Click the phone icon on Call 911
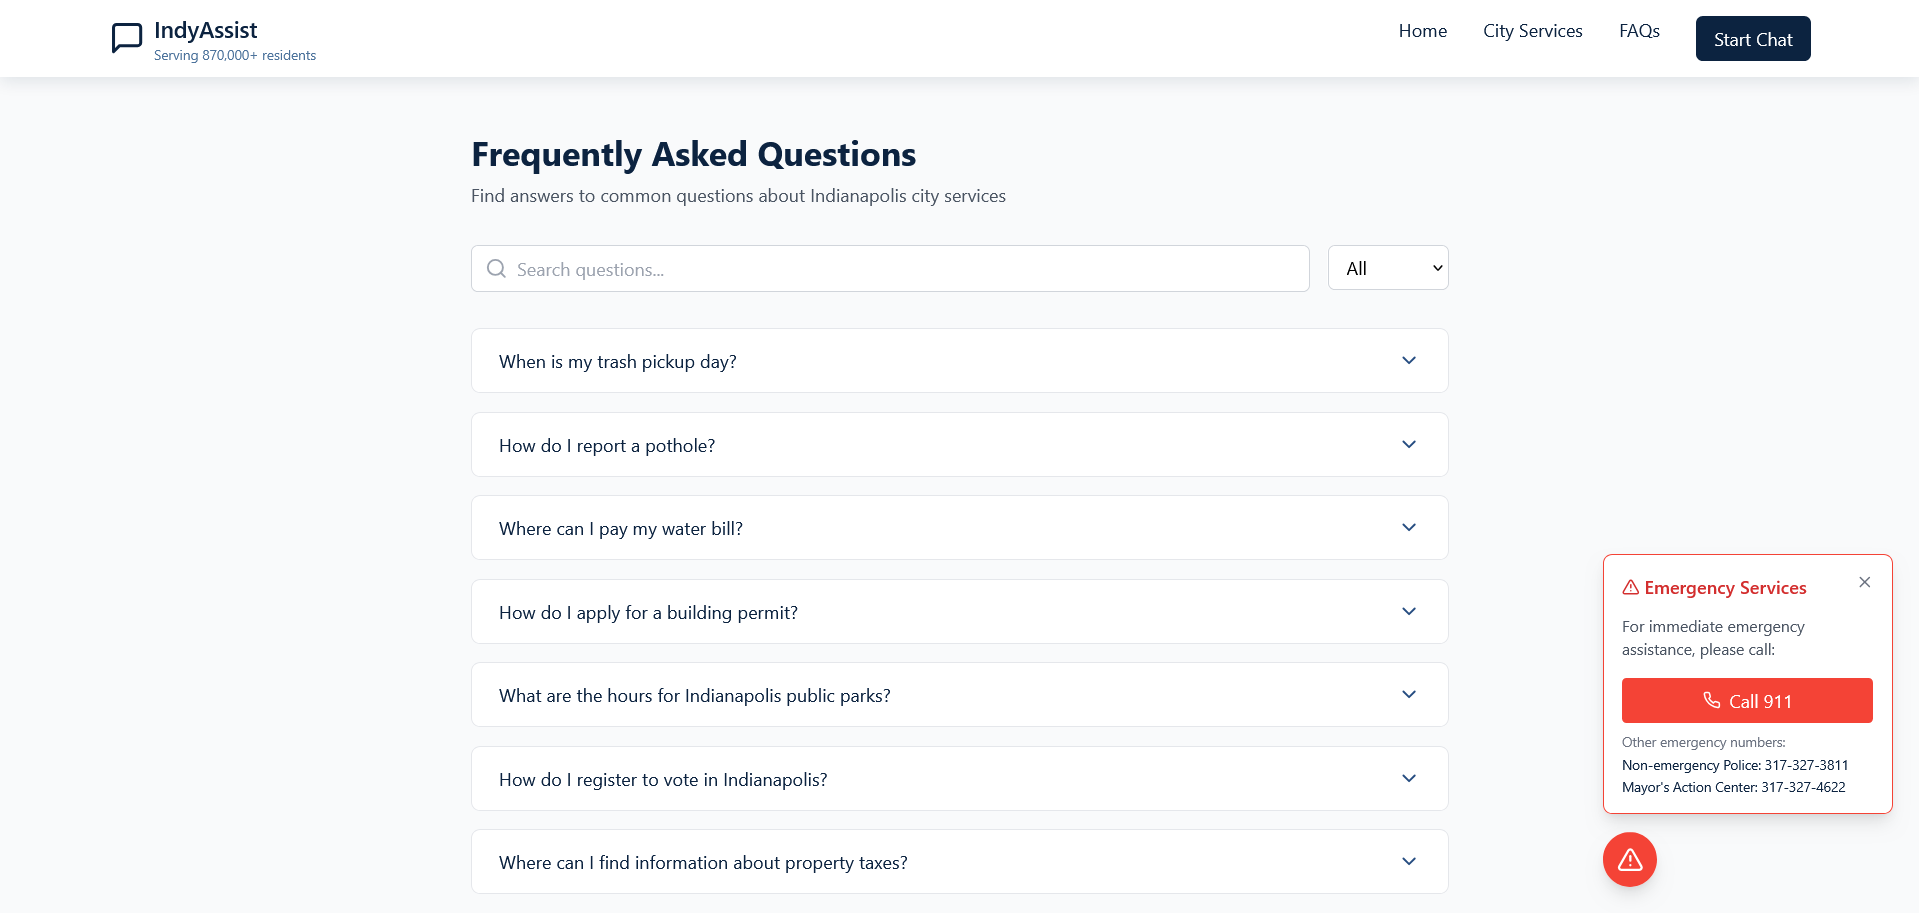Screen dimensions: 1920x913 1712,701
